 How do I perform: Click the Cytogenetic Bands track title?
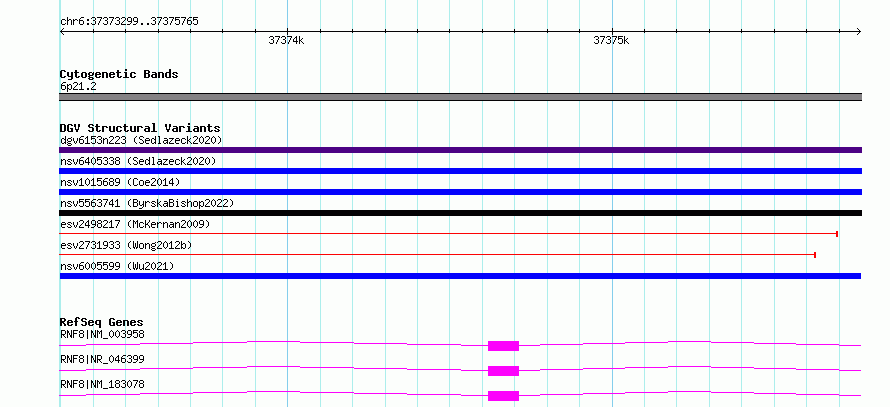click(119, 74)
